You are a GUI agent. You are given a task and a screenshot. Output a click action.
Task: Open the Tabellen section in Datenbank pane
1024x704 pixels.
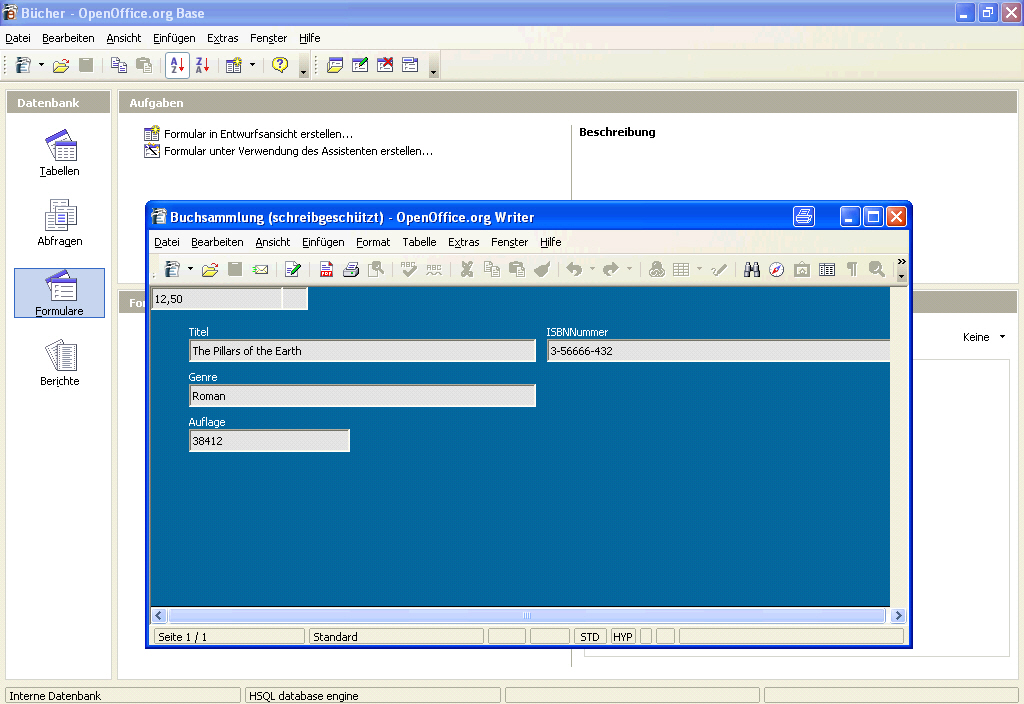click(x=59, y=153)
